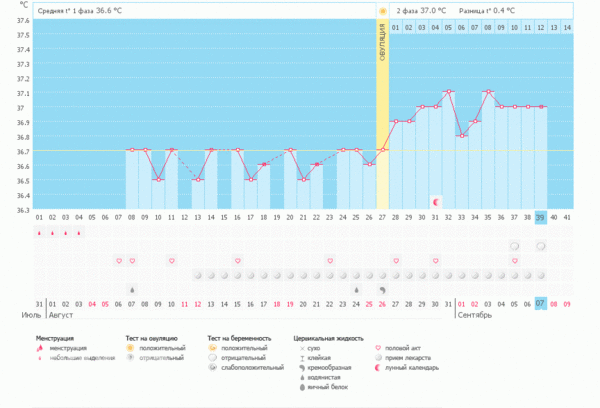Select the menstruation drop icon on cycle day 01
The height and width of the screenshot is (408, 600).
[x=39, y=233]
